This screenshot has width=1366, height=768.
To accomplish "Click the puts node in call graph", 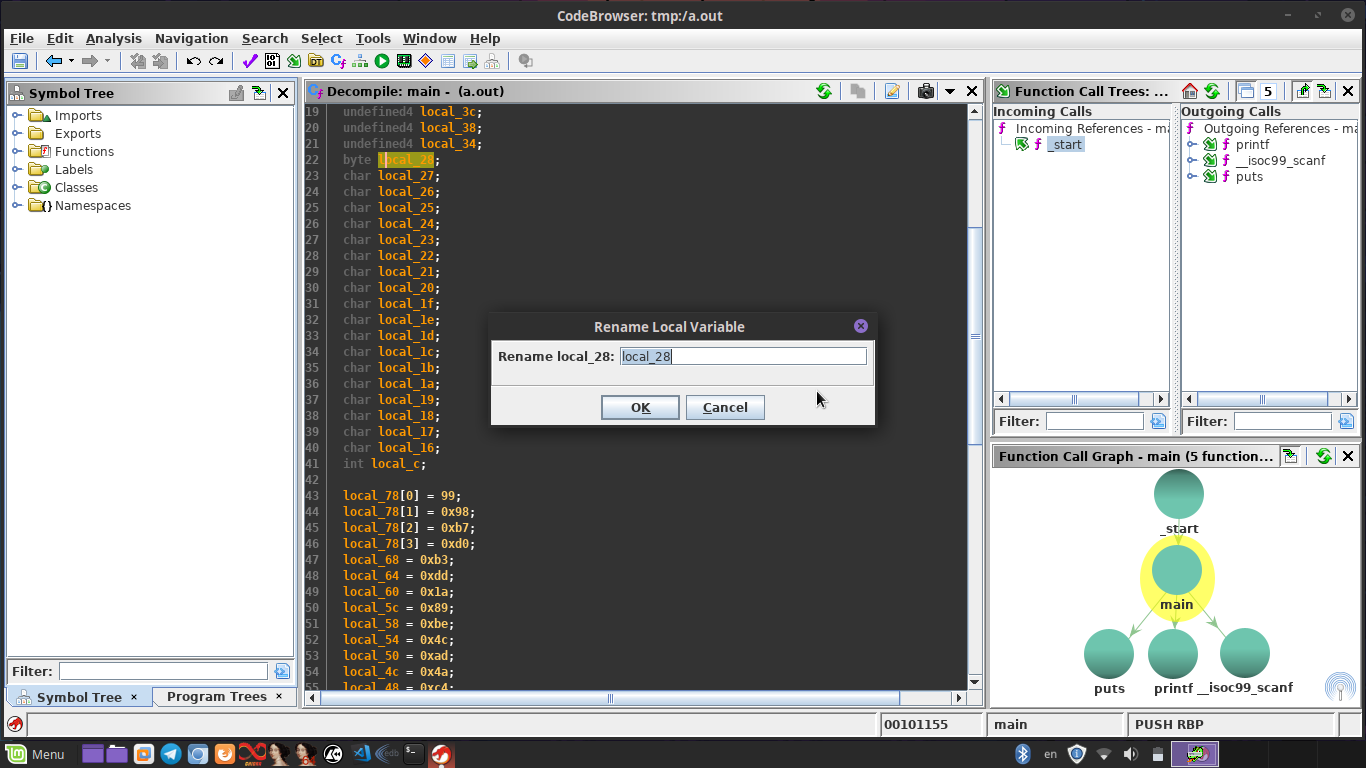I will [1109, 654].
